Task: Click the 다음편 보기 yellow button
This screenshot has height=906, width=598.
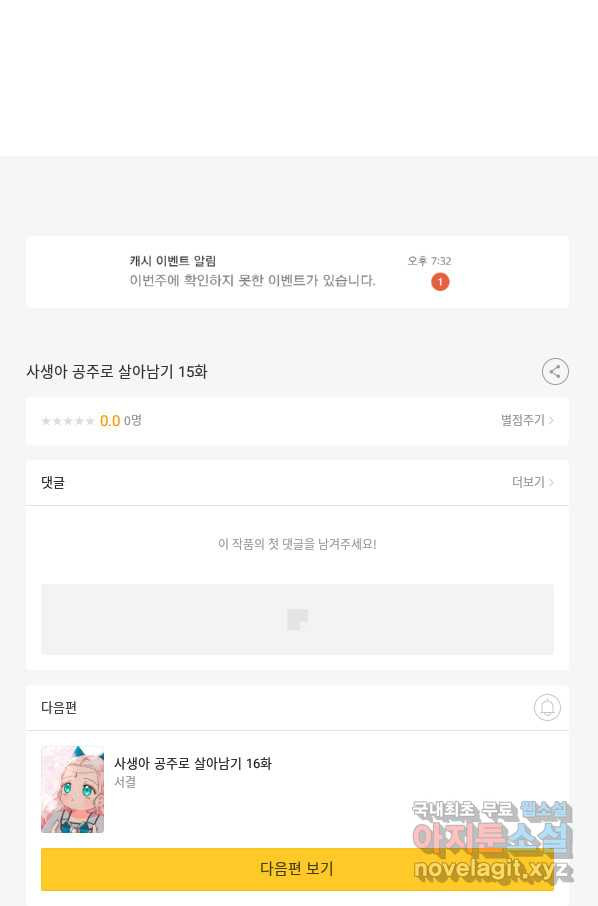Action: (x=298, y=868)
